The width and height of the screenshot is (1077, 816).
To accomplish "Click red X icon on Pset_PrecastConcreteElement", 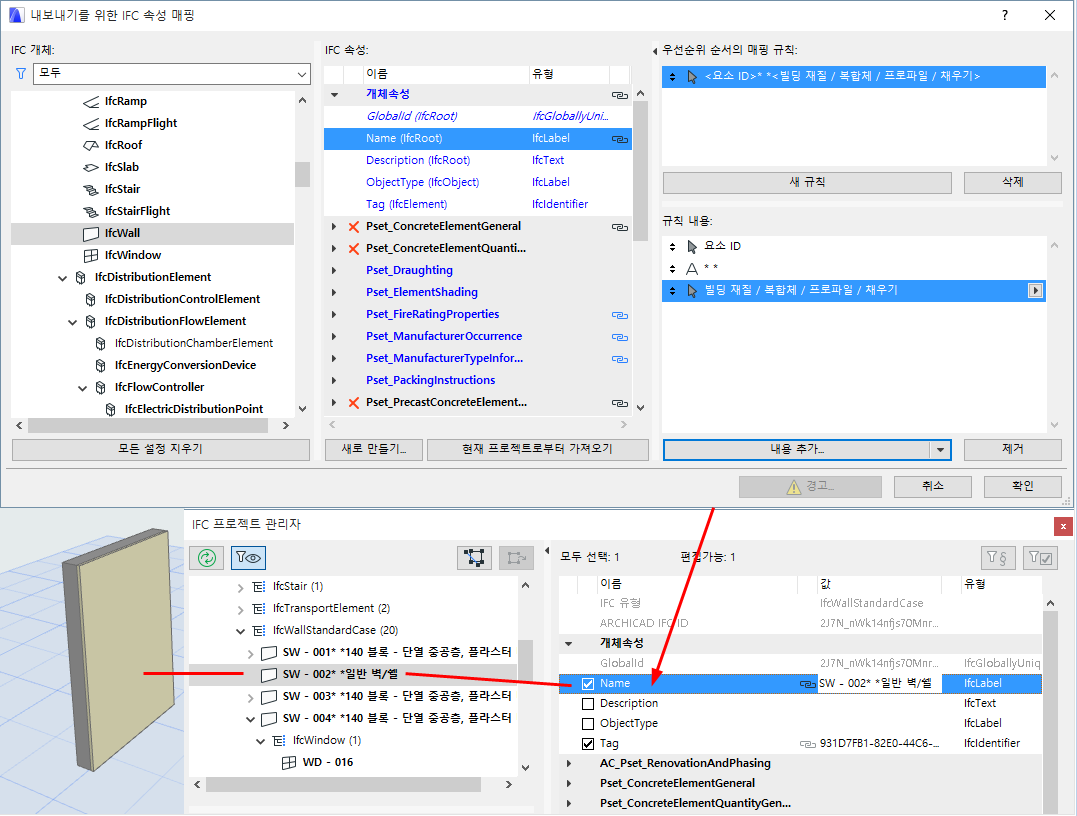I will coord(354,403).
